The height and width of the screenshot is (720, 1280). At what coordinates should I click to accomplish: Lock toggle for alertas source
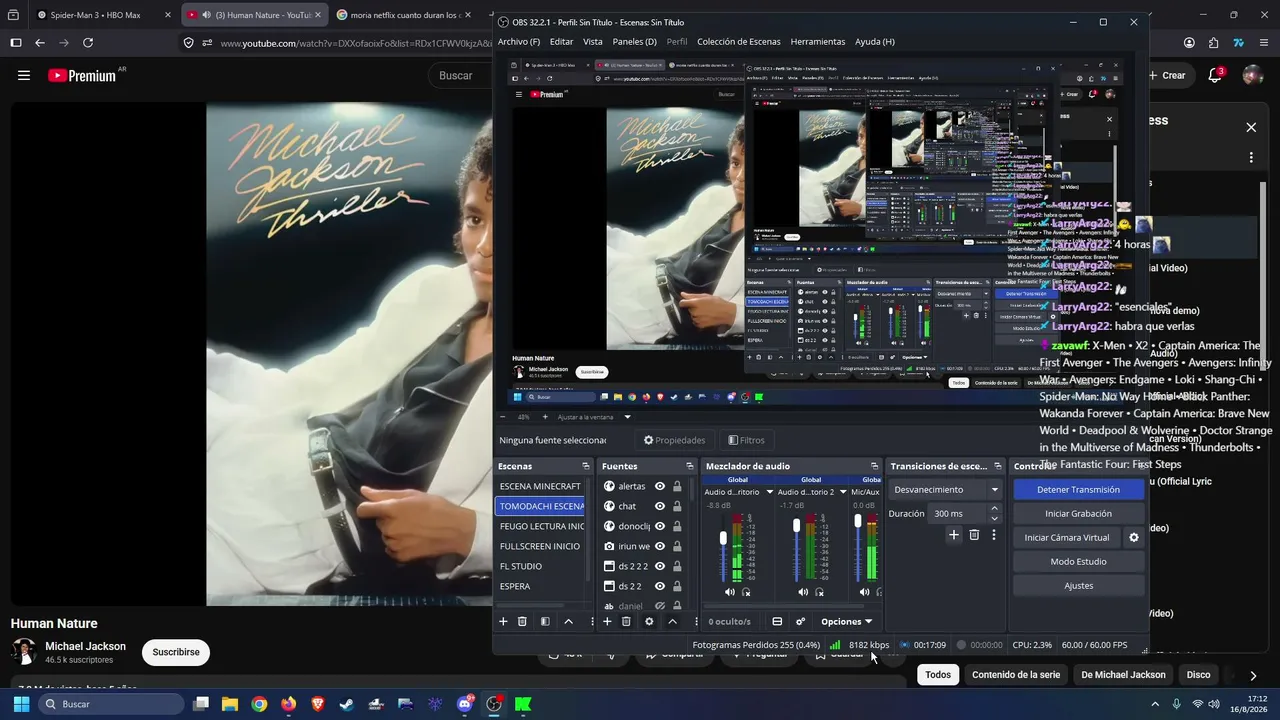coord(677,486)
